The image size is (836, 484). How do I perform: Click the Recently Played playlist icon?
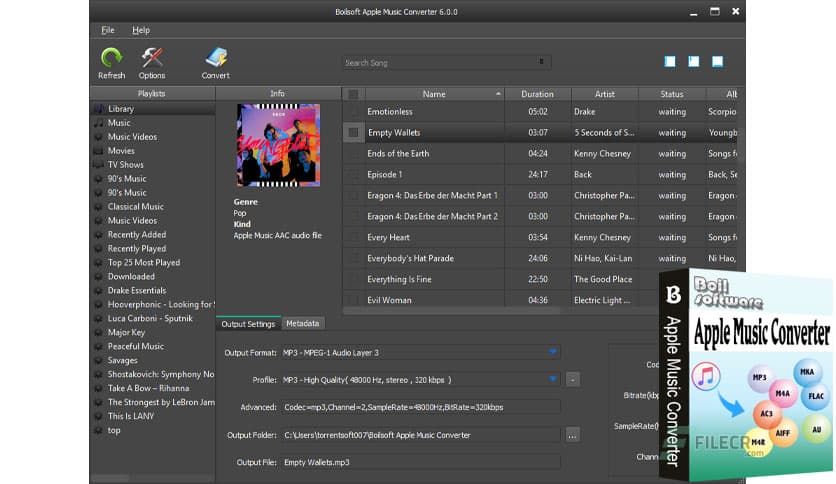(x=99, y=248)
